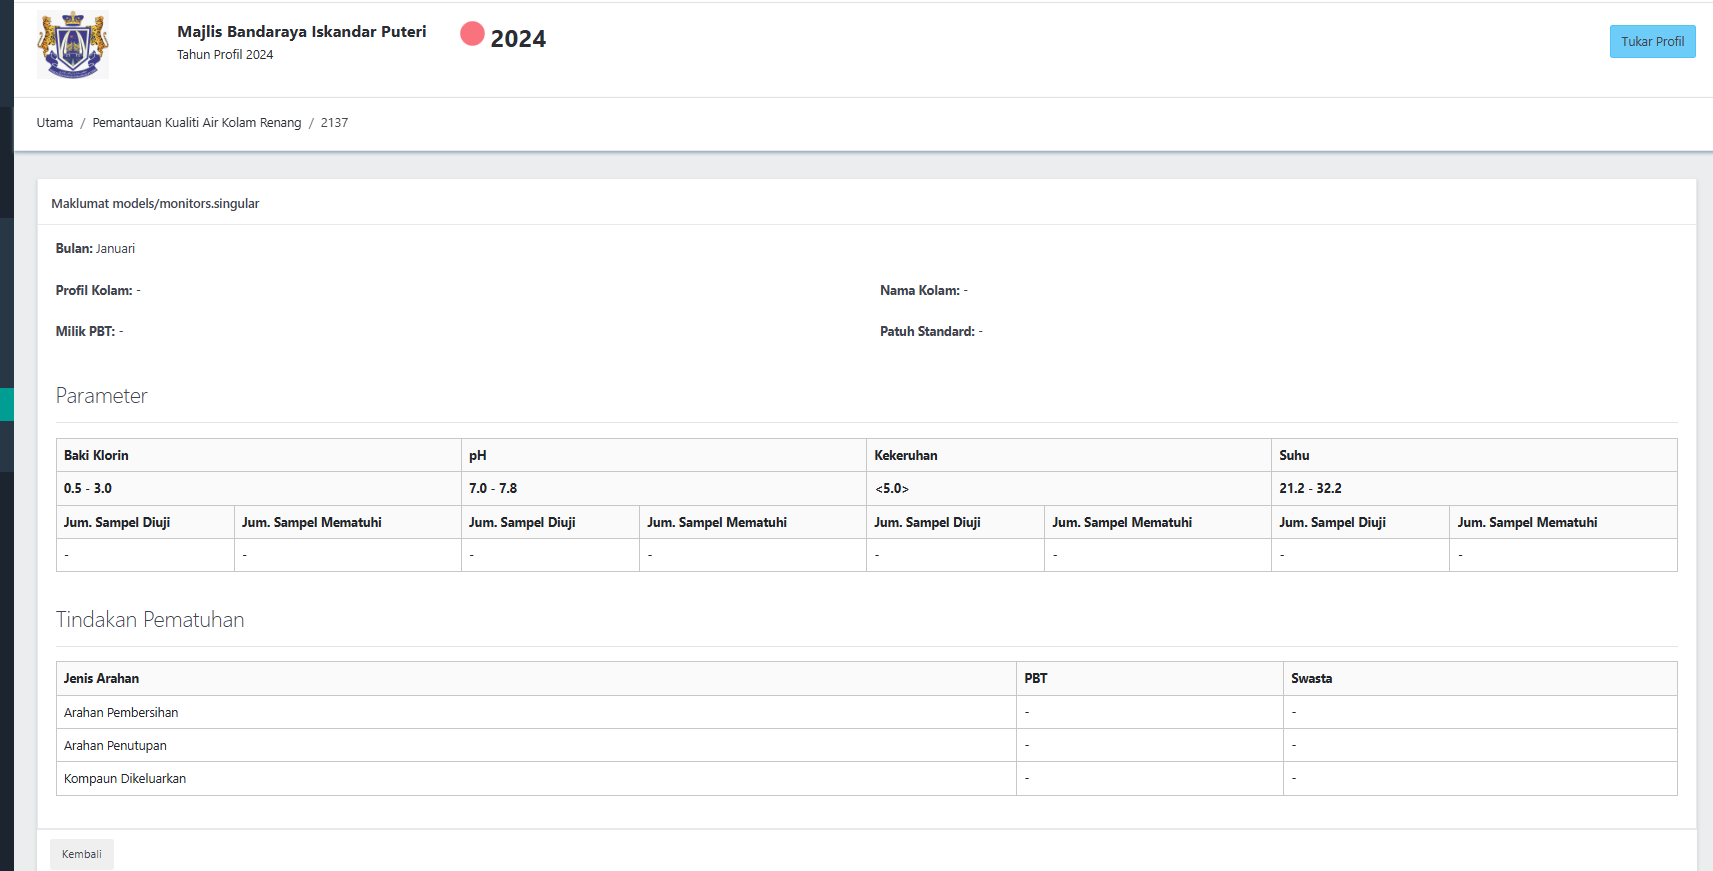Viewport: 1713px width, 871px height.
Task: Click the large 2024 year label
Action: coord(518,39)
